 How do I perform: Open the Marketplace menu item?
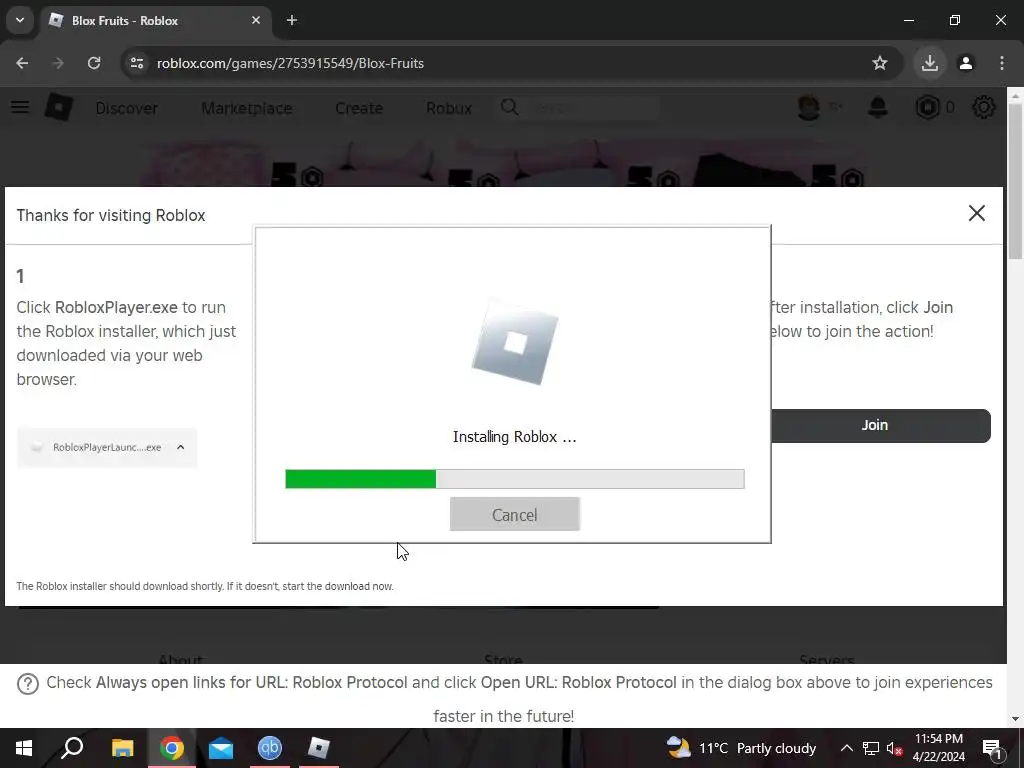(x=247, y=108)
